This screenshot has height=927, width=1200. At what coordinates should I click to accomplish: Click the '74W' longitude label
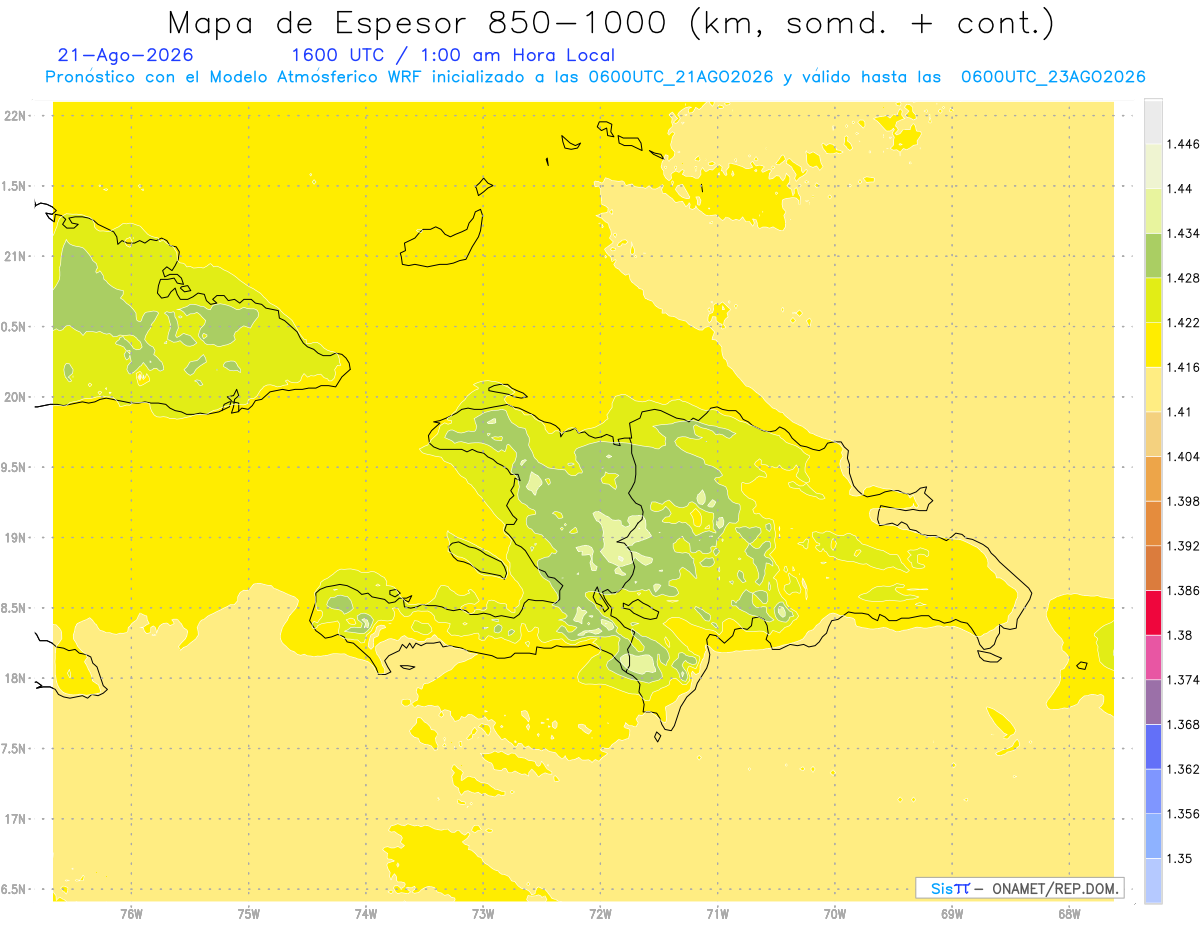(366, 915)
